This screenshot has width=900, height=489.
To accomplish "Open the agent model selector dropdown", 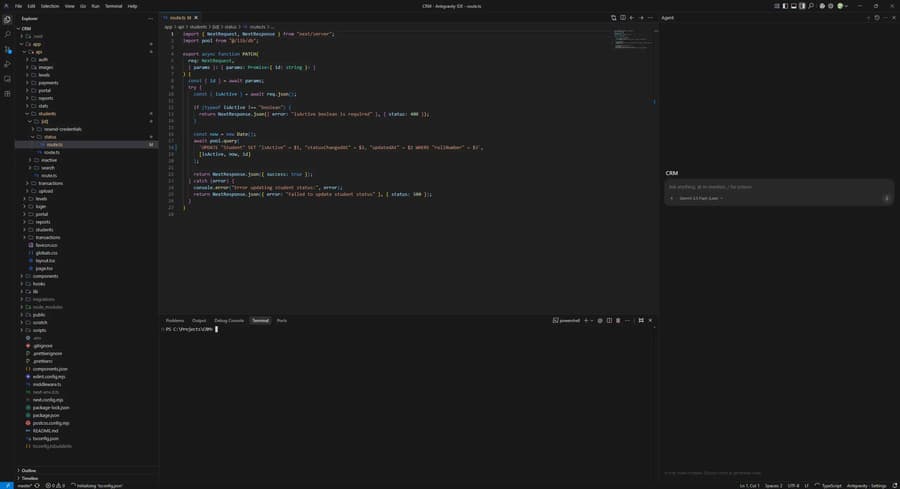I will (701, 198).
